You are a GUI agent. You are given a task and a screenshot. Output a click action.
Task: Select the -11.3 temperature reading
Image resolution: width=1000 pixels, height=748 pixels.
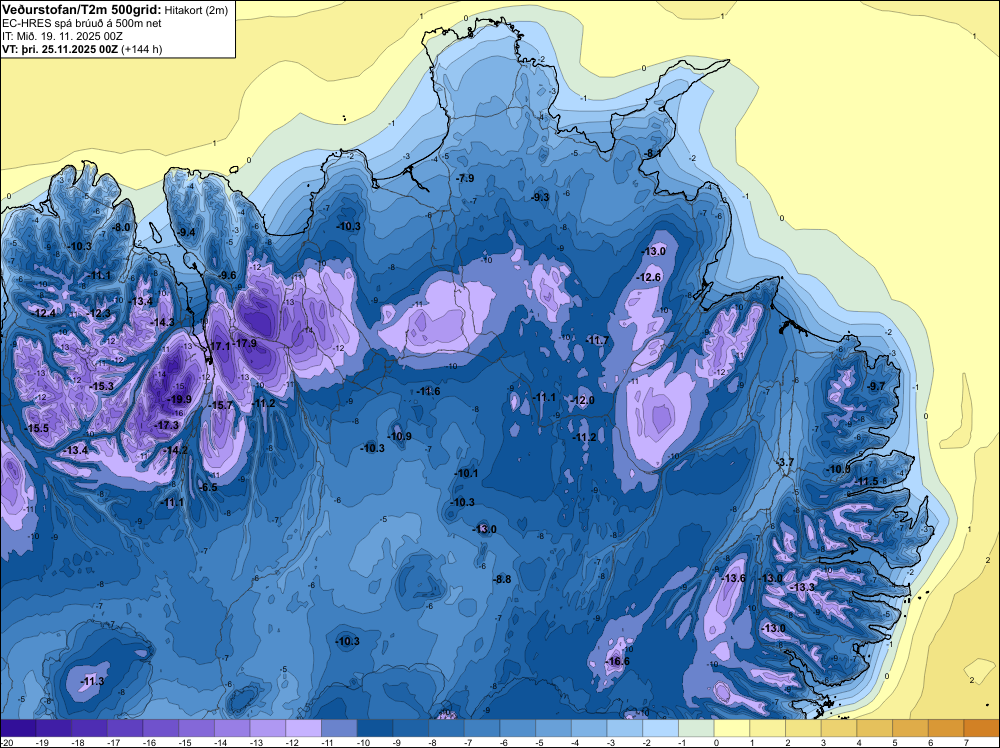coord(92,682)
